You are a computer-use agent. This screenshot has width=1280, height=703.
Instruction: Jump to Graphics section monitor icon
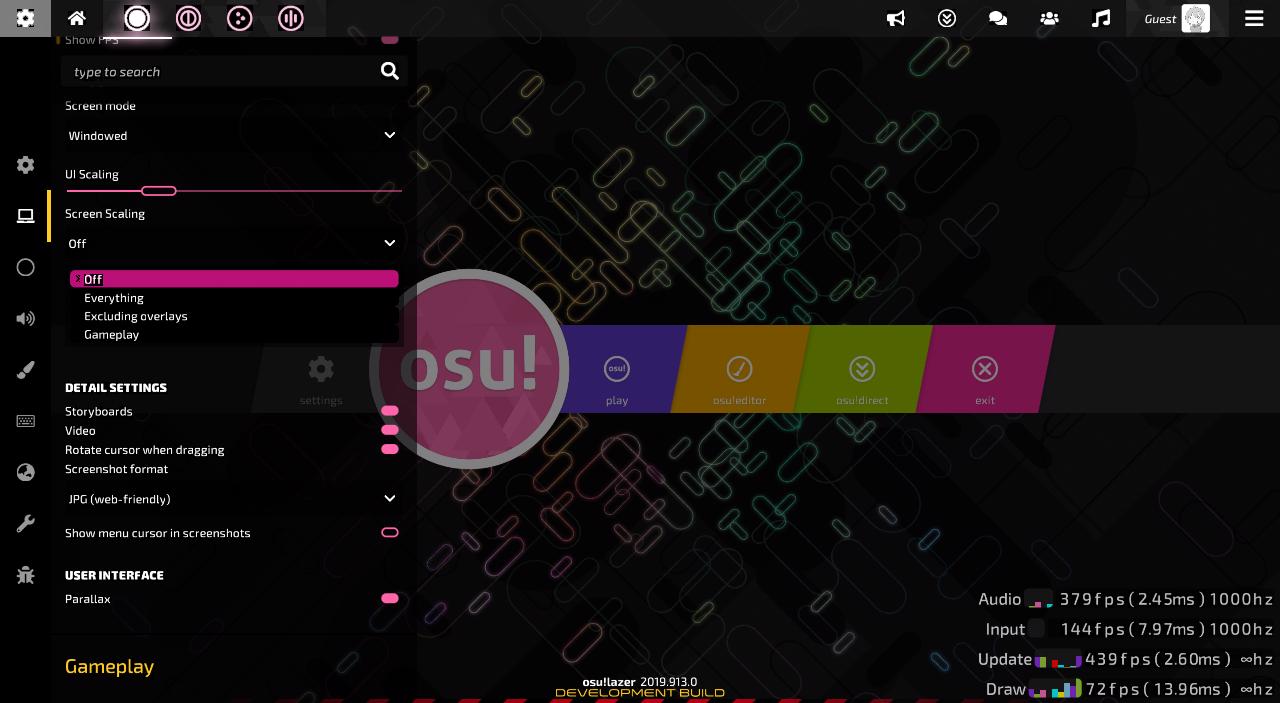pyautogui.click(x=26, y=216)
